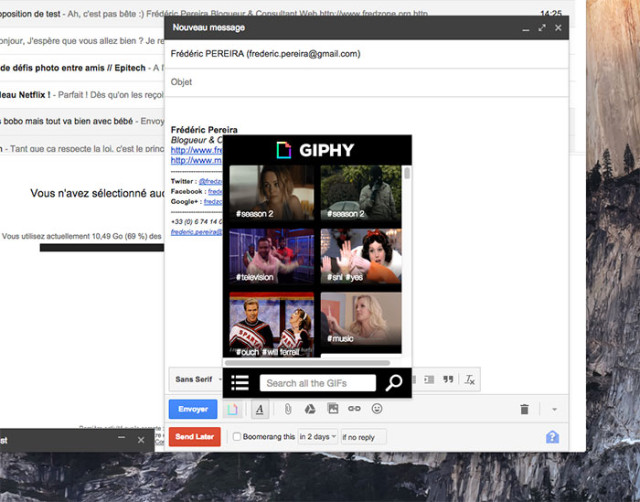The width and height of the screenshot is (640, 502).
Task: Minimize the small chat window at bottom left
Action: point(121,439)
